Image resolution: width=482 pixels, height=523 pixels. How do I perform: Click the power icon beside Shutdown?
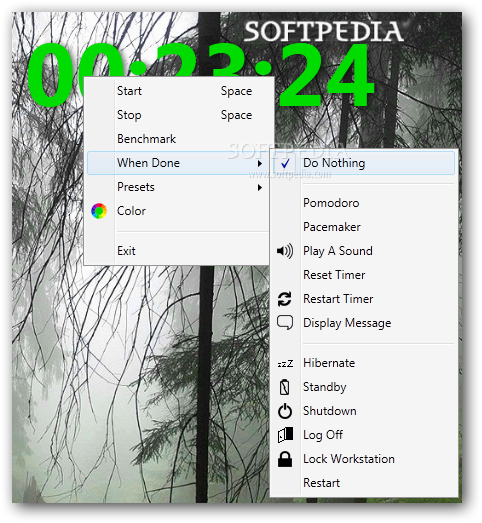pyautogui.click(x=285, y=411)
